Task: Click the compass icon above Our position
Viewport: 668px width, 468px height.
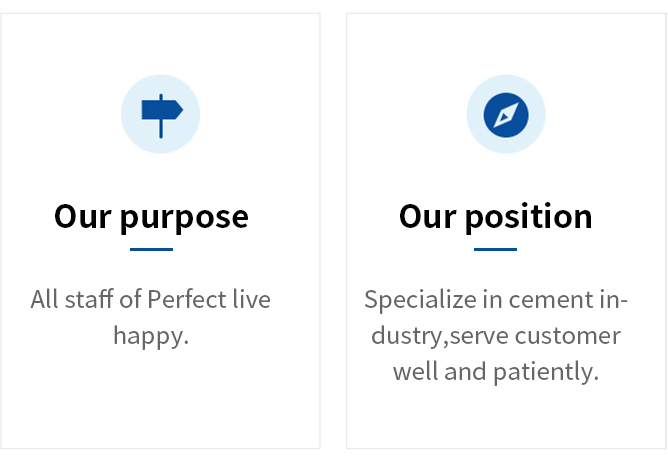Action: [506, 115]
